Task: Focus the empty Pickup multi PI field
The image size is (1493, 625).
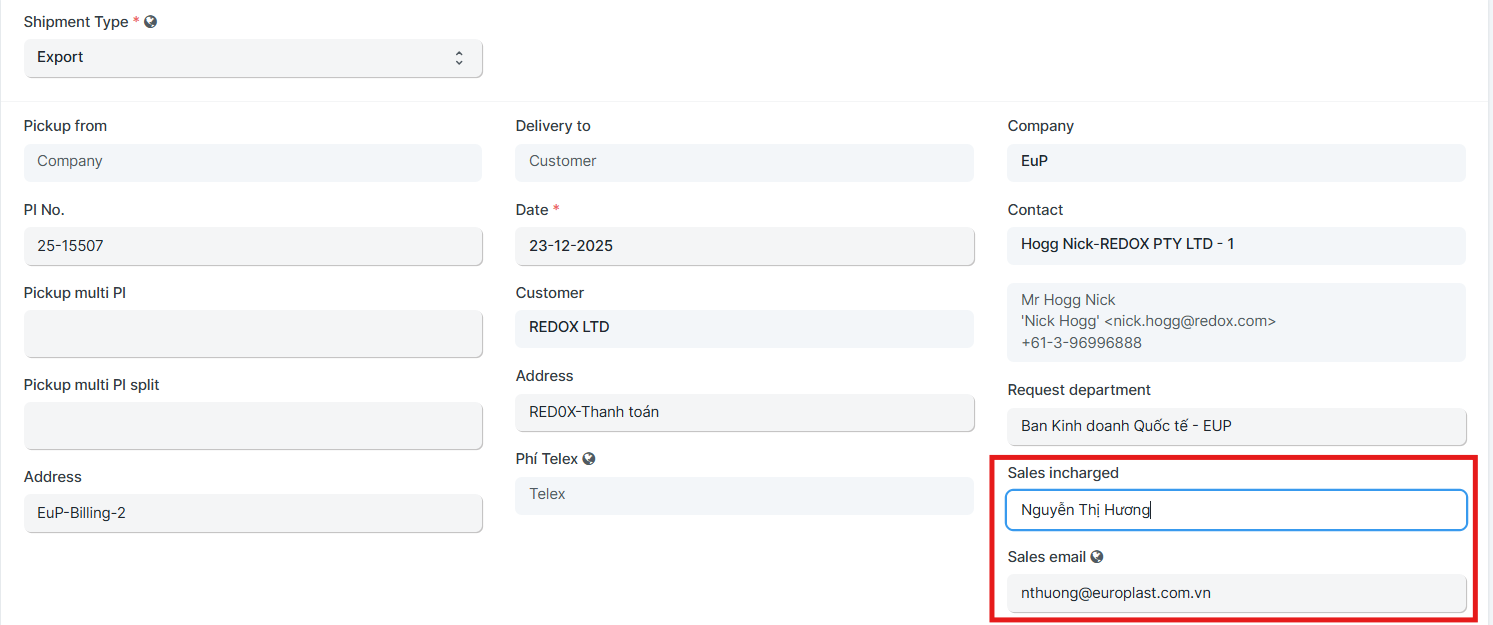Action: point(253,333)
